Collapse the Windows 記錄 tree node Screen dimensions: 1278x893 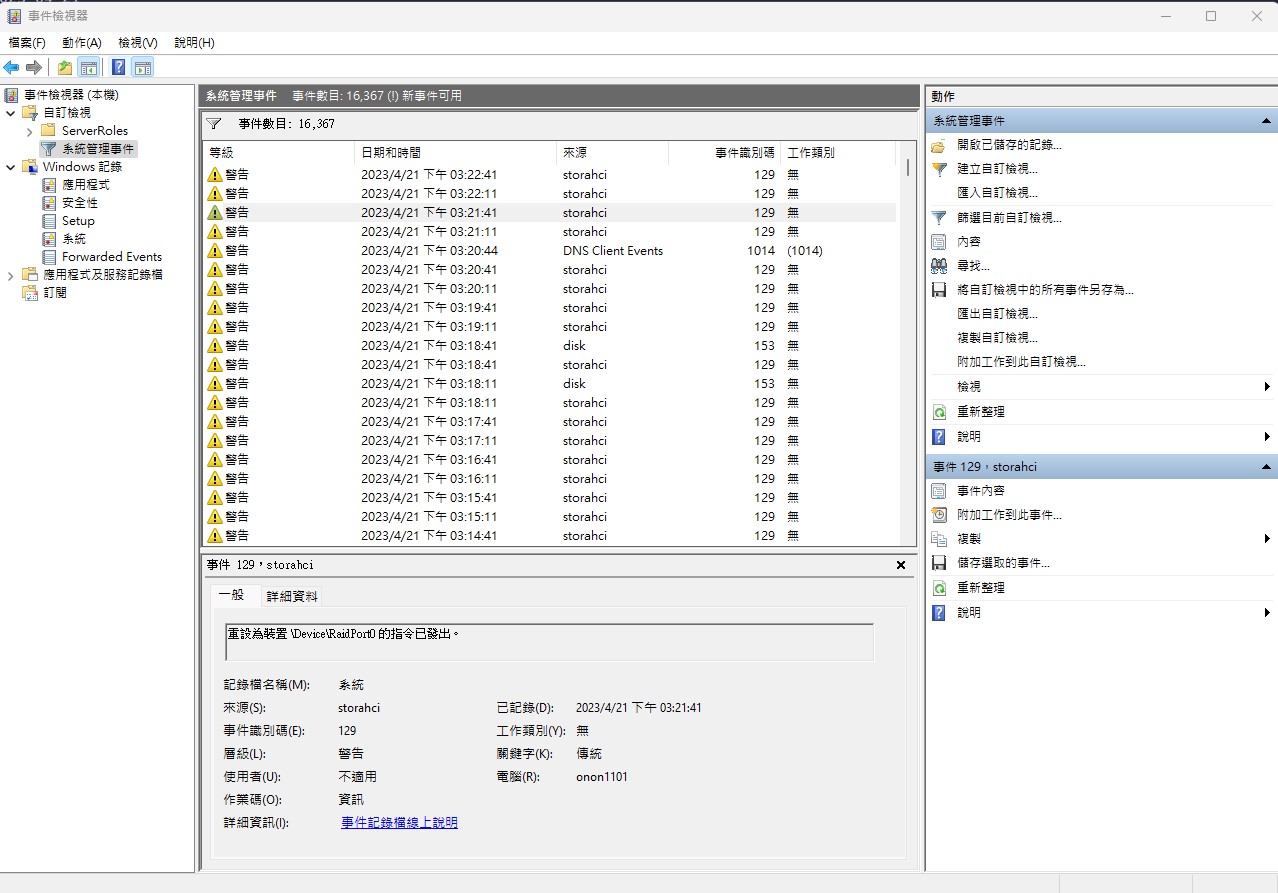[x=11, y=167]
